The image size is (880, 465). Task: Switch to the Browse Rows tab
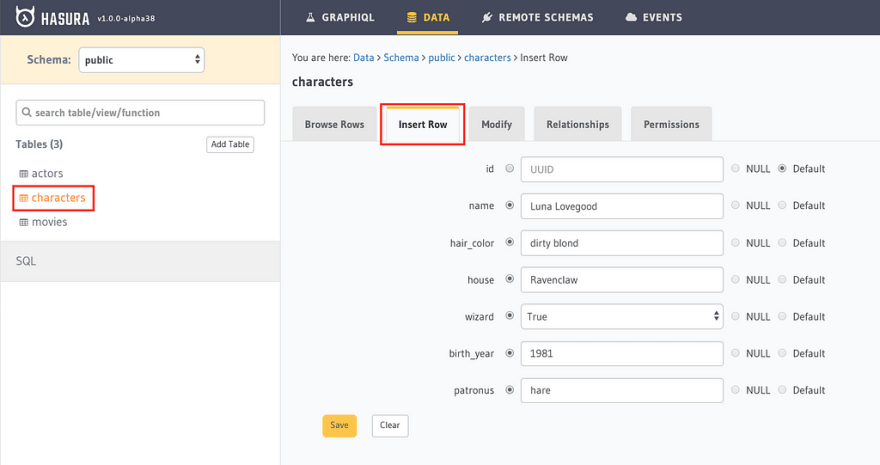tap(334, 124)
